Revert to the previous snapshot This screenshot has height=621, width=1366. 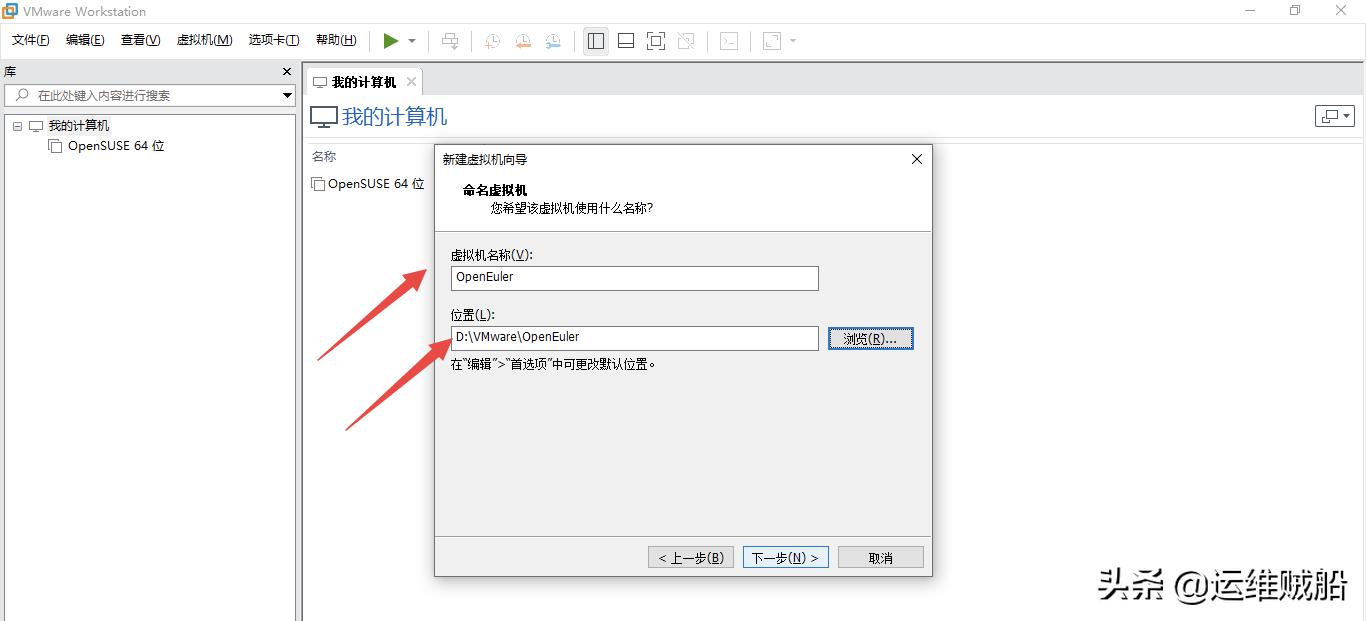(x=522, y=40)
